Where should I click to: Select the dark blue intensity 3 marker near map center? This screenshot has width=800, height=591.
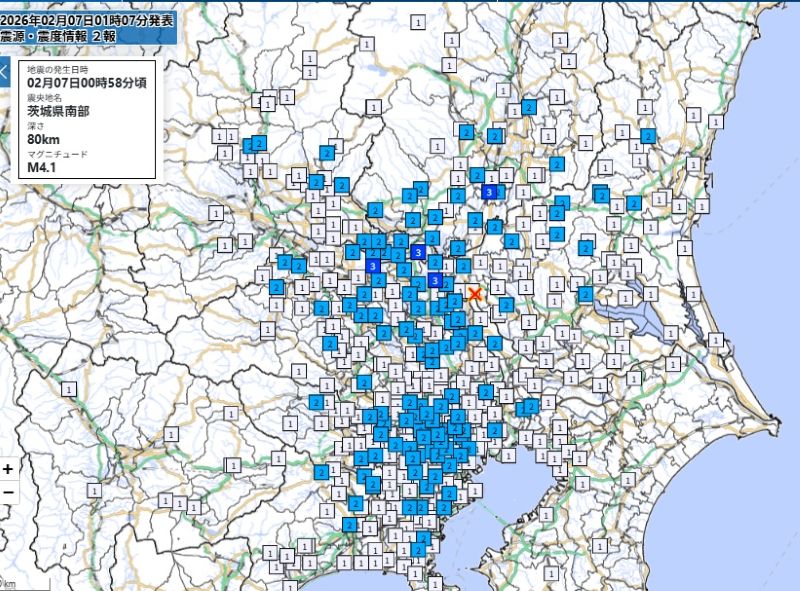pyautogui.click(x=435, y=280)
